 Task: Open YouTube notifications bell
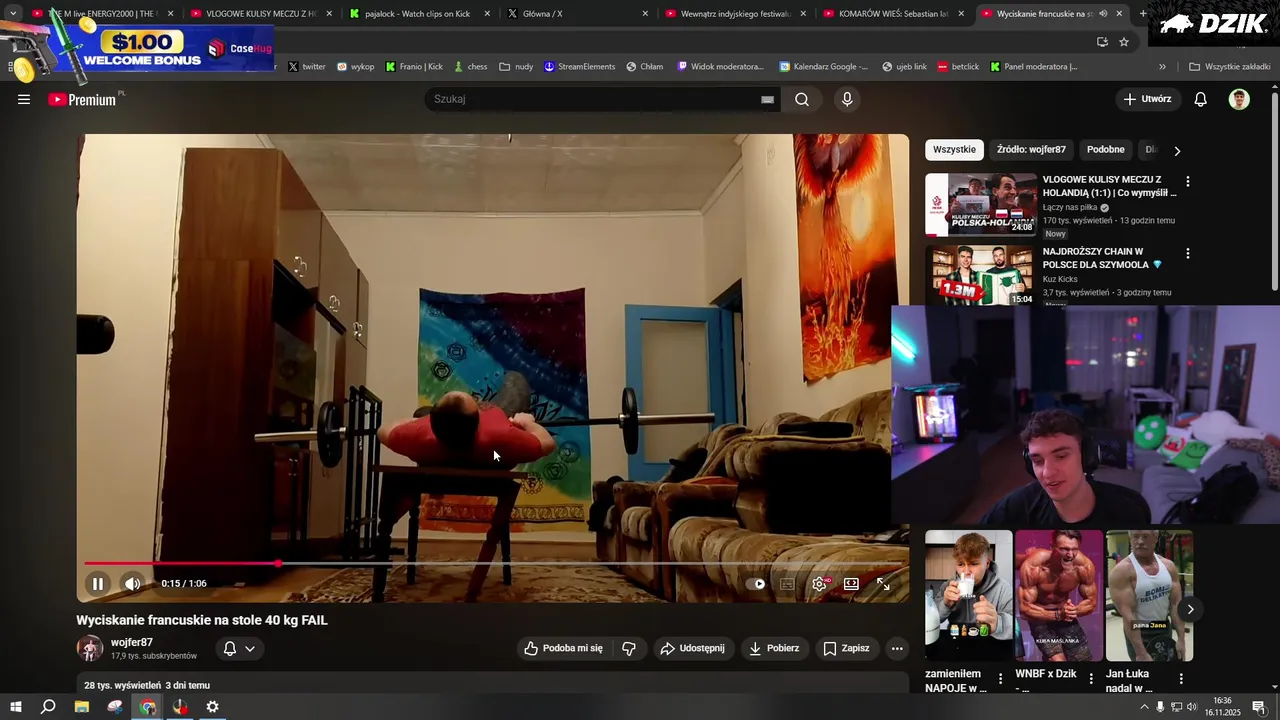1201,99
